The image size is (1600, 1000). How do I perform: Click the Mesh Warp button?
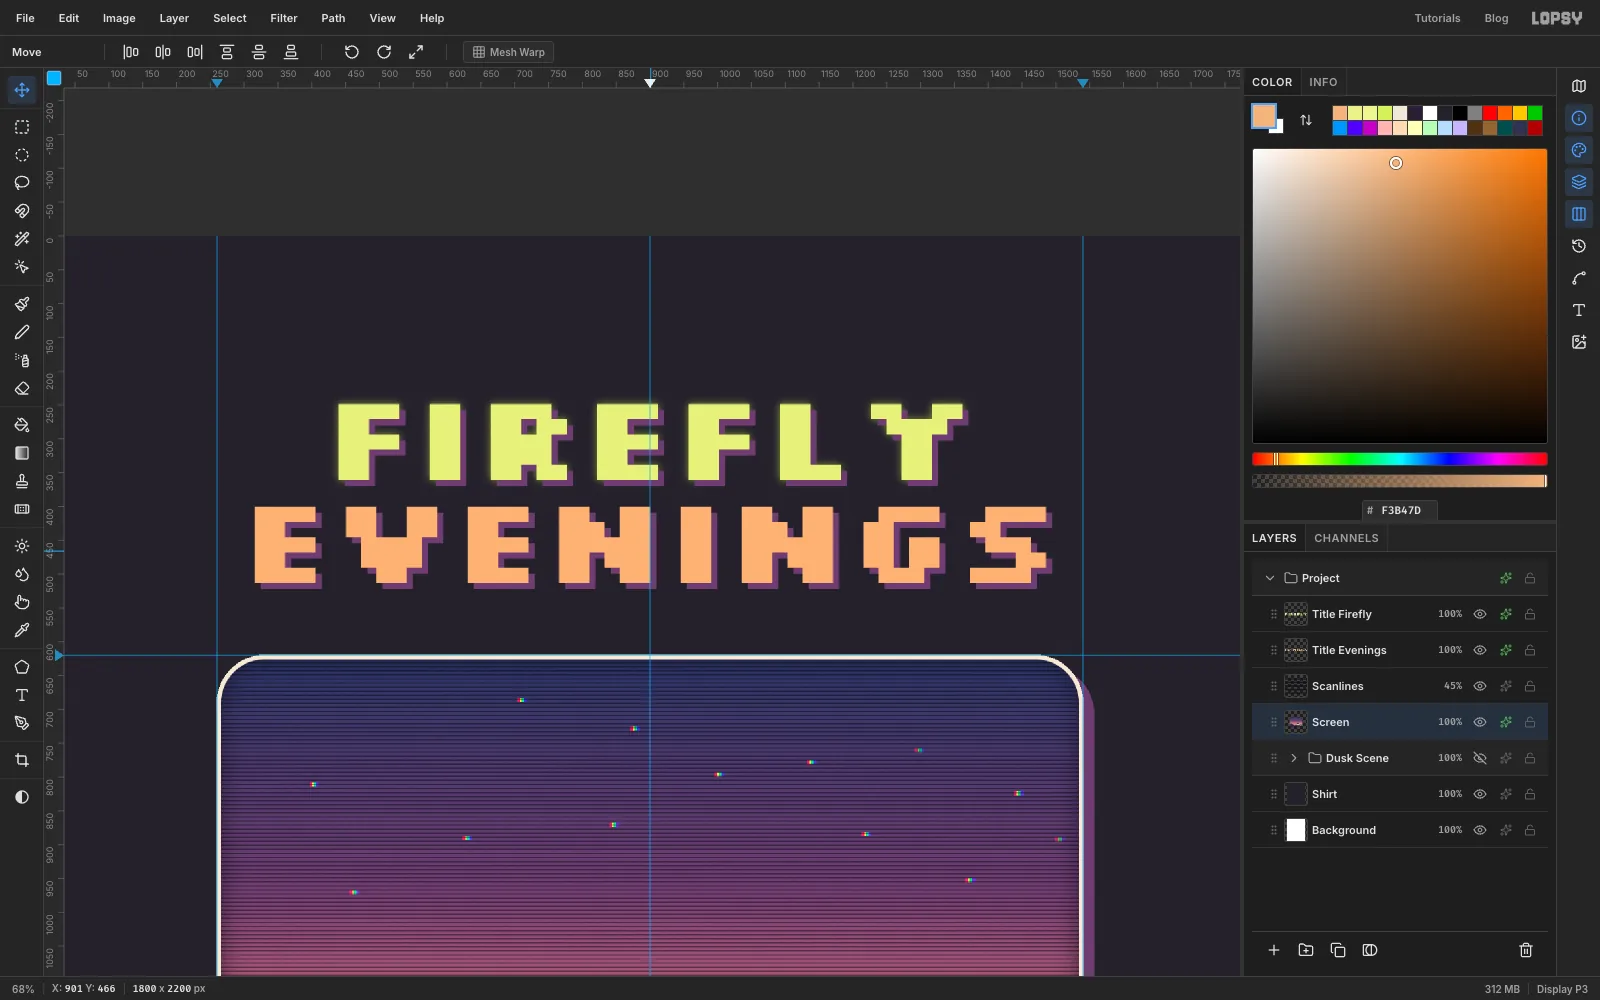pos(508,52)
